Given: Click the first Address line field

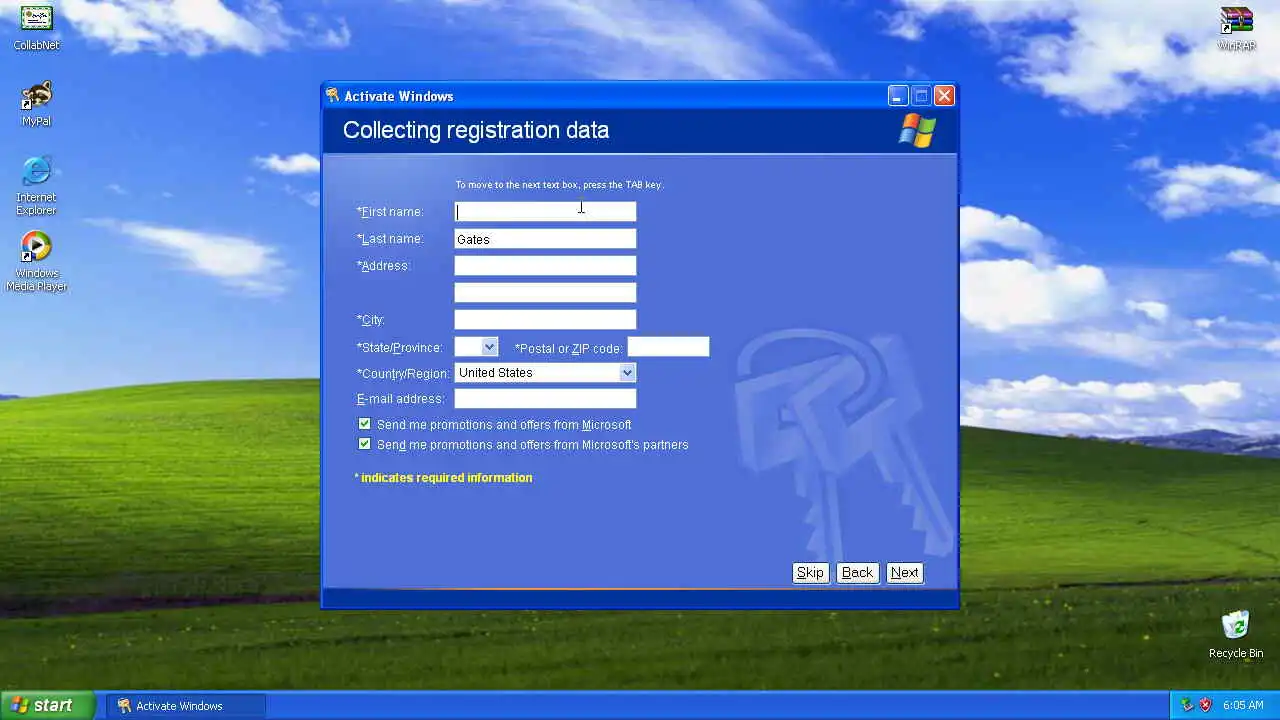Looking at the screenshot, I should tap(545, 265).
